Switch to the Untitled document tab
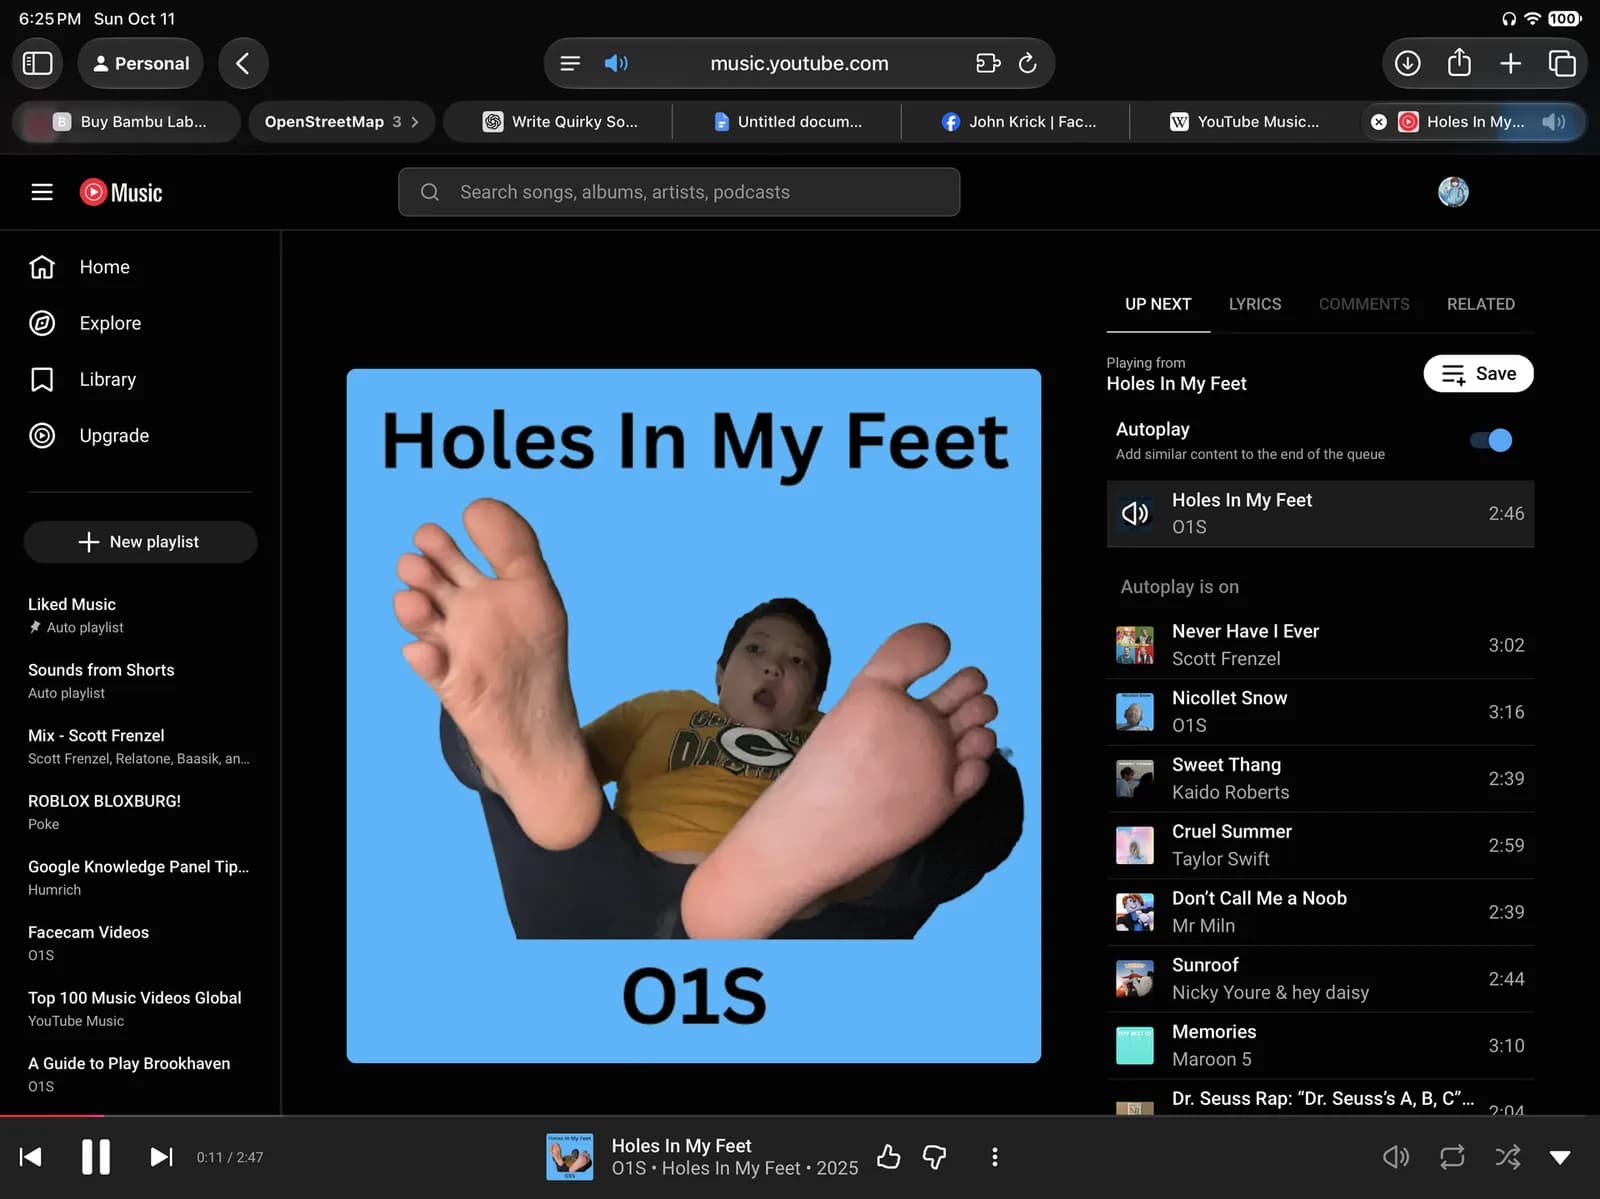This screenshot has height=1199, width=1600. [787, 121]
